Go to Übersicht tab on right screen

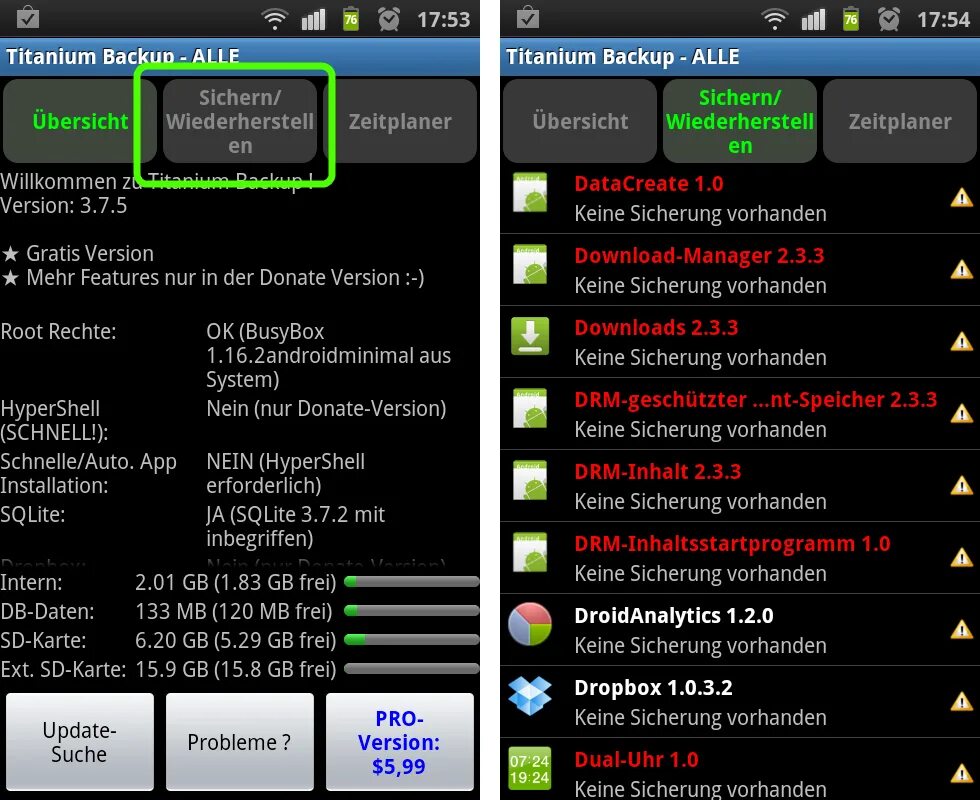pyautogui.click(x=580, y=121)
